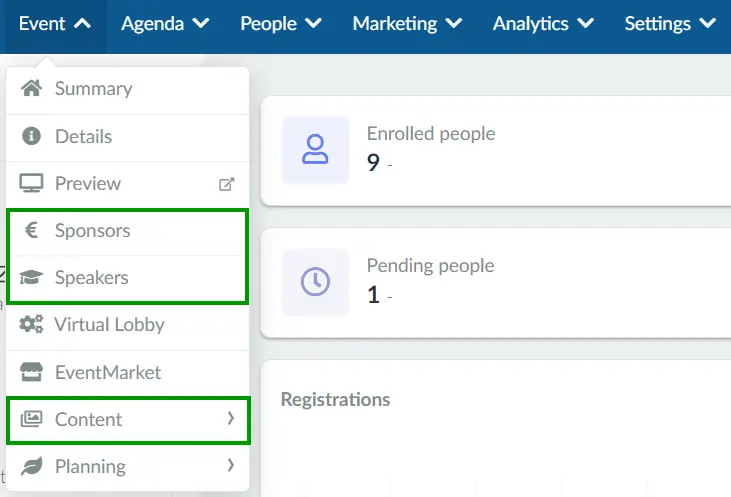This screenshot has width=731, height=497.
Task: Click the euro icon beside Sponsors
Action: tap(31, 230)
